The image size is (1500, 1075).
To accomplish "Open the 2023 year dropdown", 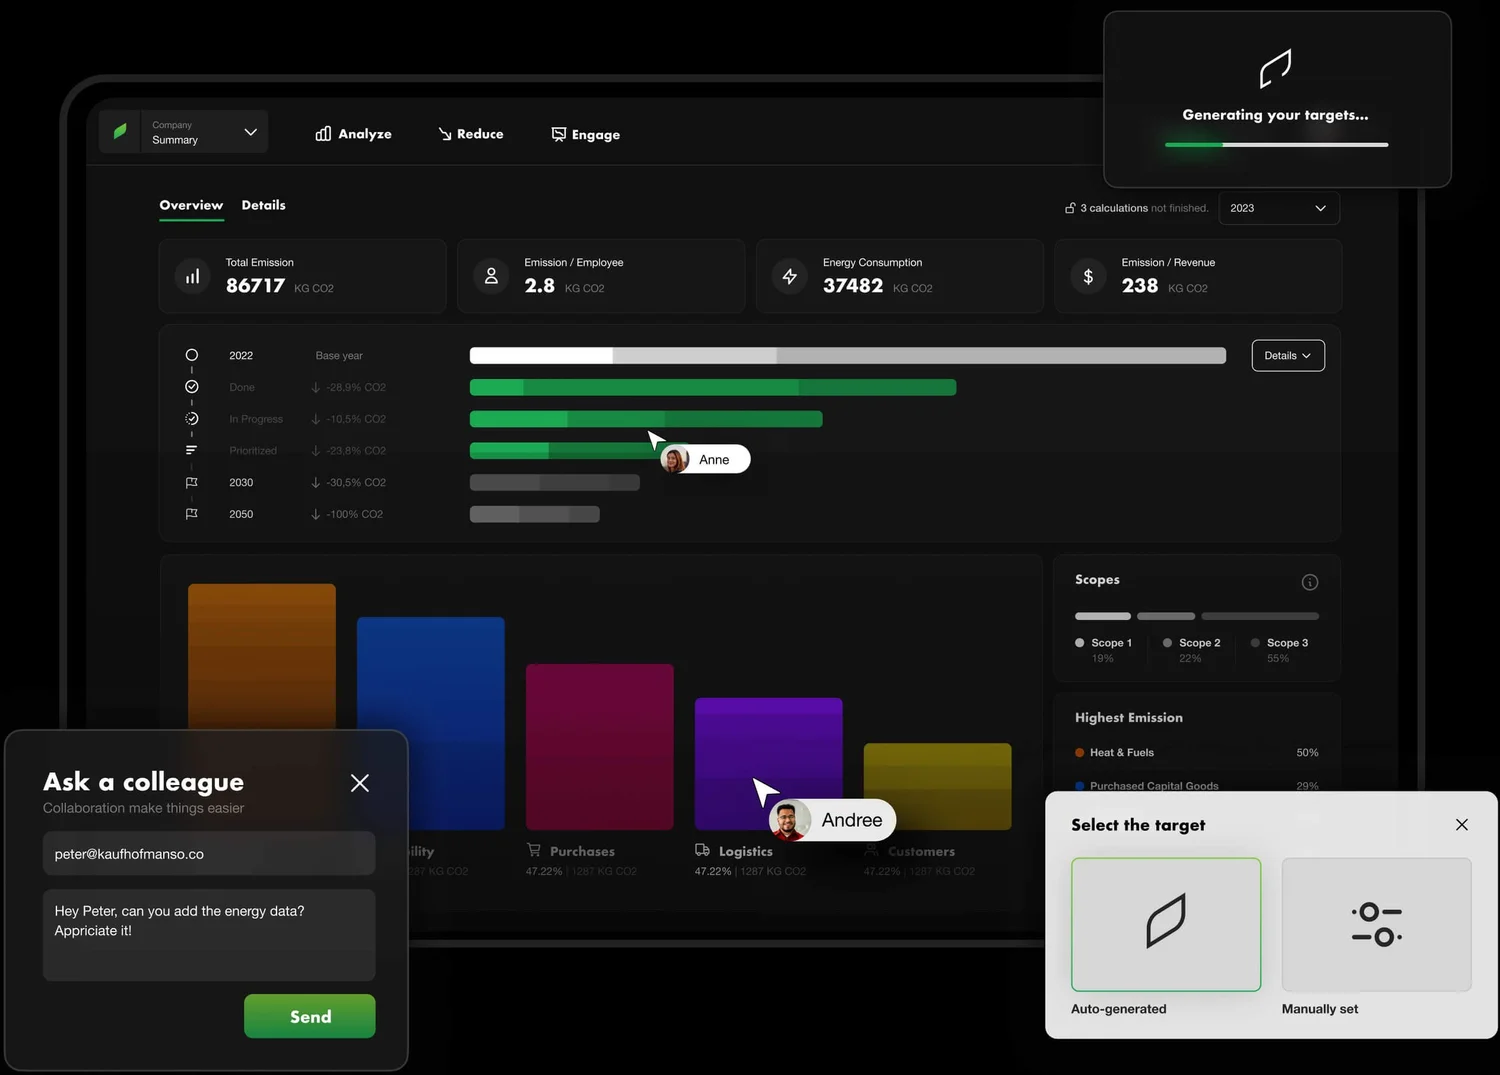I will pyautogui.click(x=1278, y=207).
